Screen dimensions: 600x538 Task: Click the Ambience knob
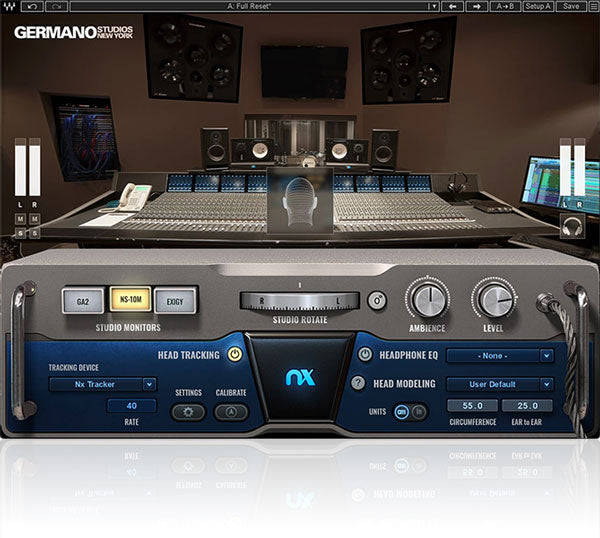429,300
